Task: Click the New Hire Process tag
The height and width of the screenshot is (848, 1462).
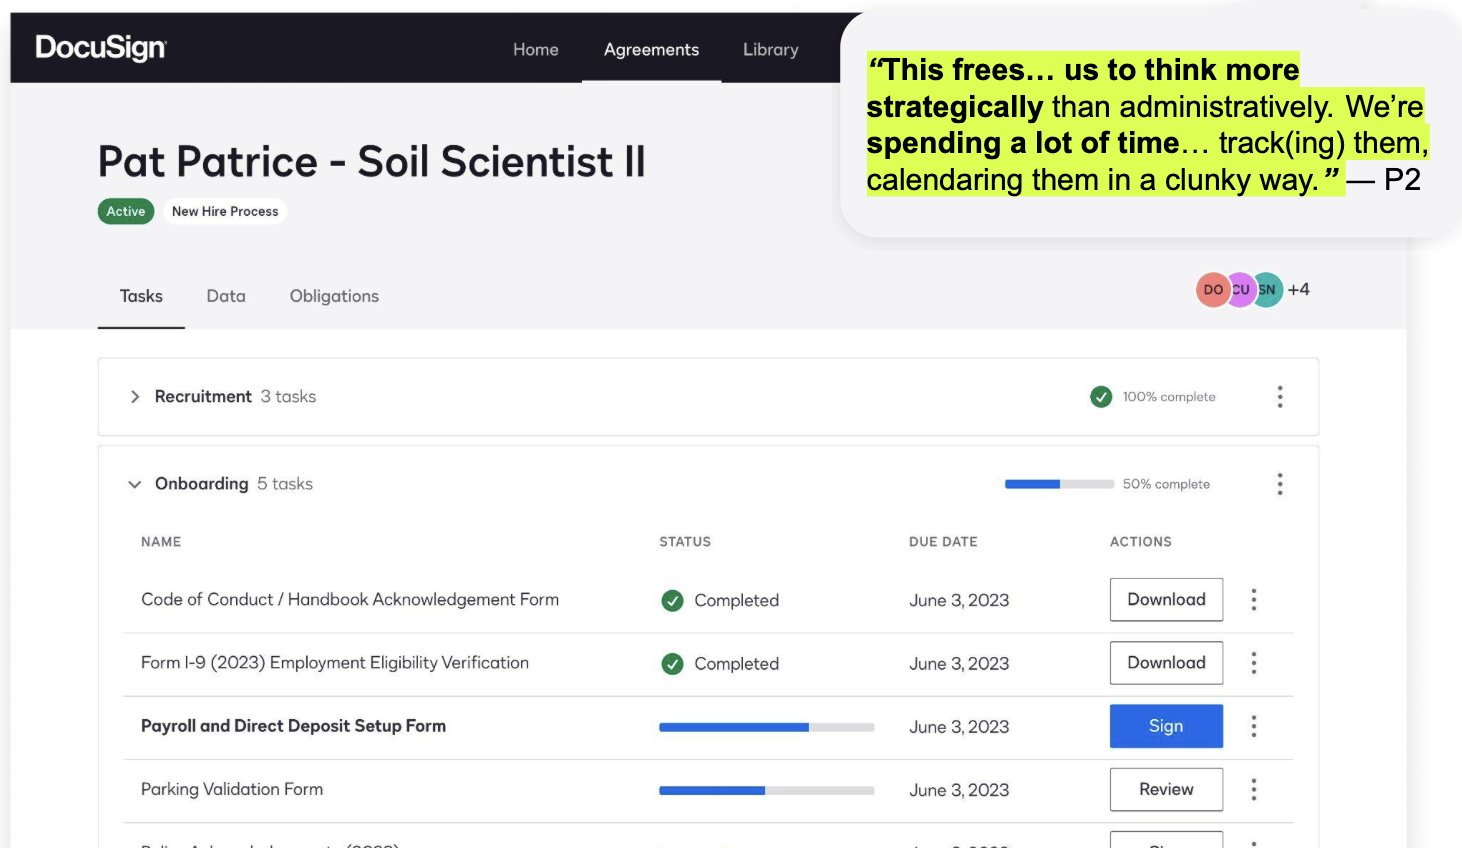Action: pos(225,211)
